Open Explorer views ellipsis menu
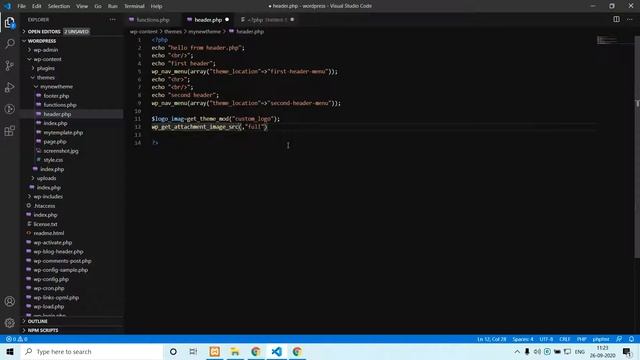 click(112, 20)
